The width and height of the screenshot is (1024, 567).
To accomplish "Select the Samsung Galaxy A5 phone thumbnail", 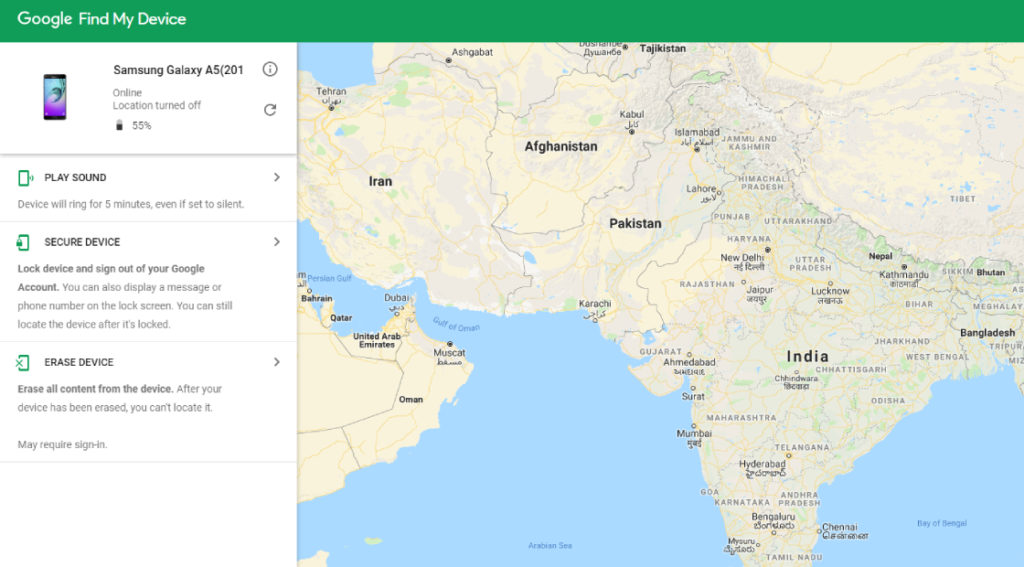I will (55, 97).
